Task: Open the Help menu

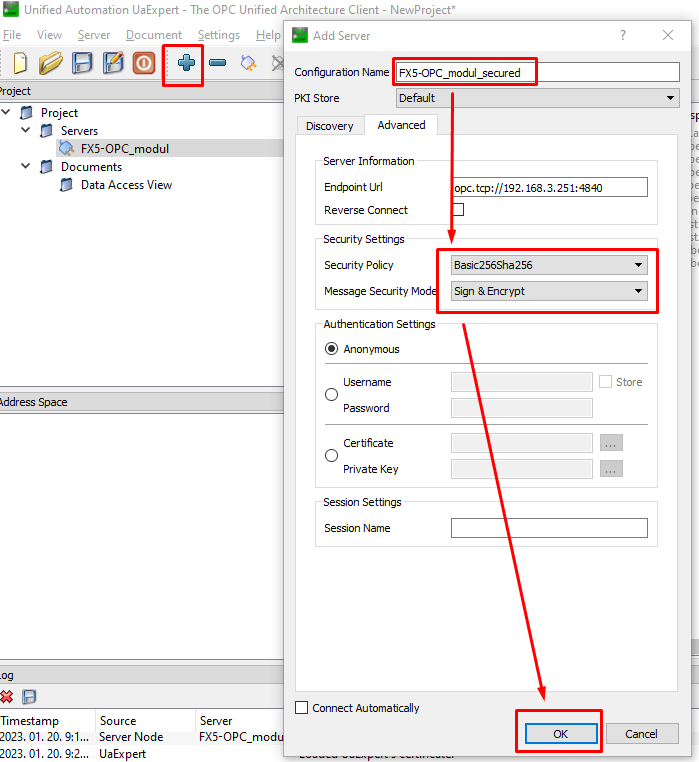Action: 268,35
